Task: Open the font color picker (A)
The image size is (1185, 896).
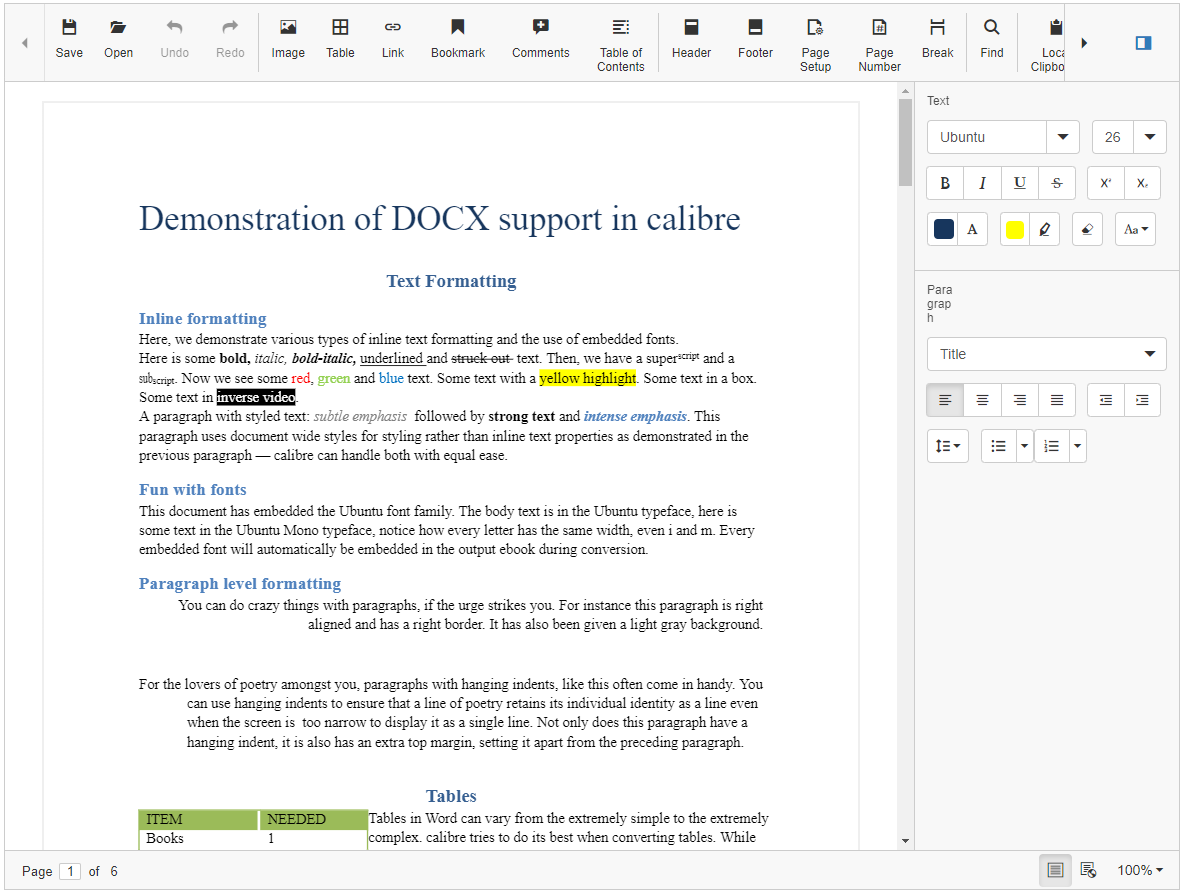Action: click(972, 230)
